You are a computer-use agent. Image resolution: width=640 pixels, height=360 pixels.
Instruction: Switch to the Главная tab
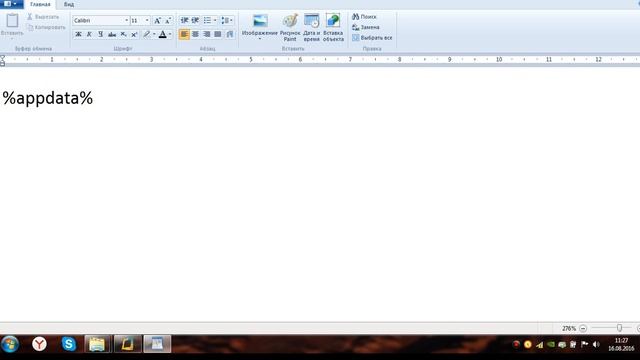click(40, 4)
